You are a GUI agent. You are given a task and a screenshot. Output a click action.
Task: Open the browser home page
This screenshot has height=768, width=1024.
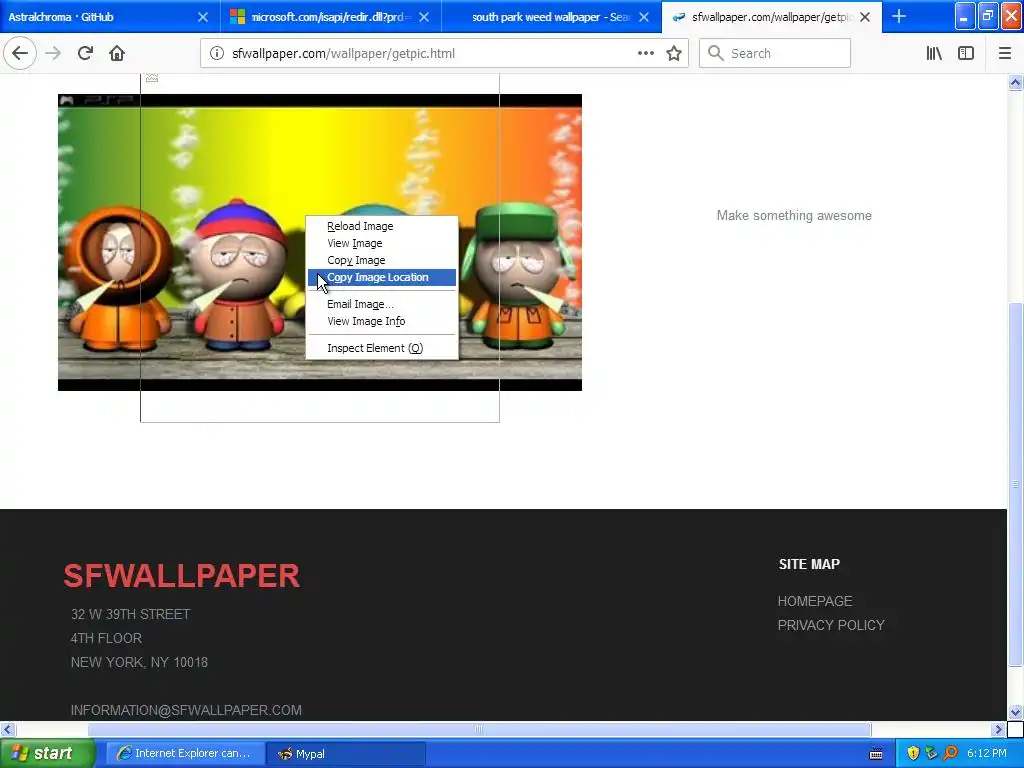point(117,53)
